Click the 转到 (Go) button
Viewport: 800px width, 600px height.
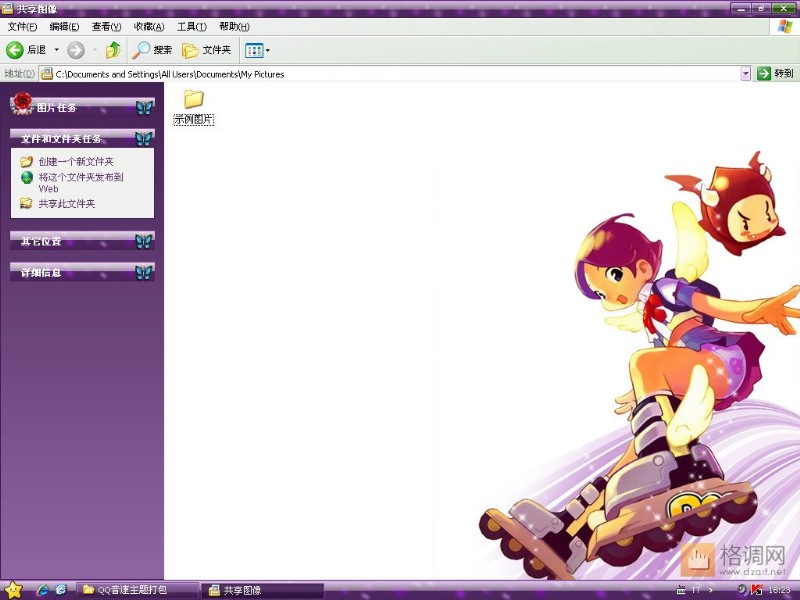point(776,73)
